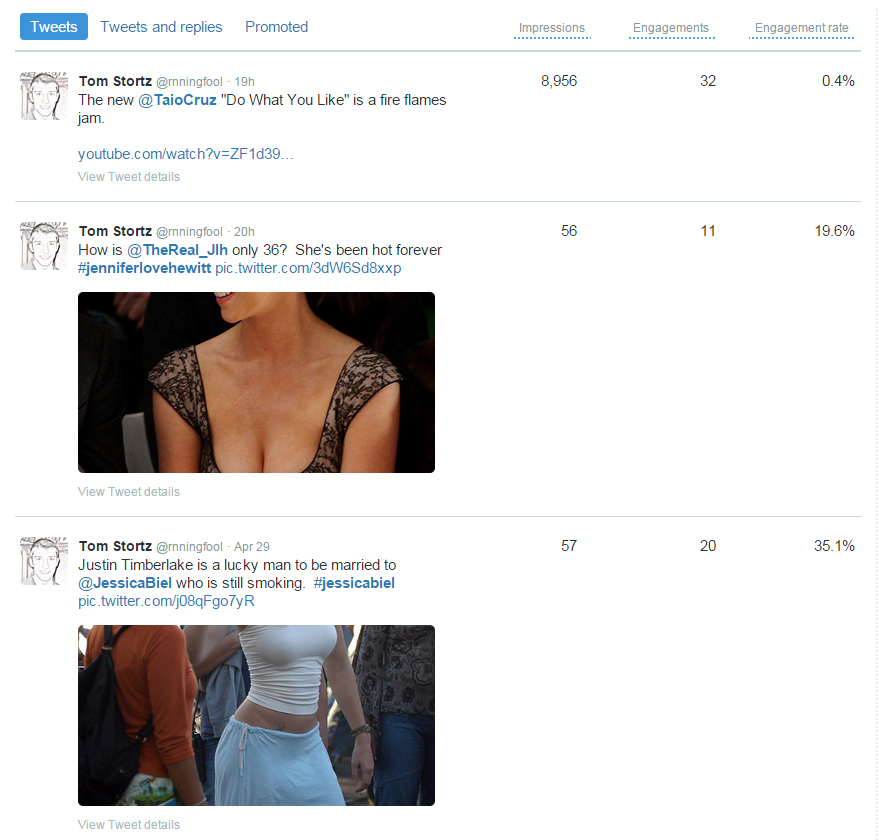This screenshot has height=840, width=881.
Task: Click avatar on the Apr 29 tweet
Action: (44, 561)
